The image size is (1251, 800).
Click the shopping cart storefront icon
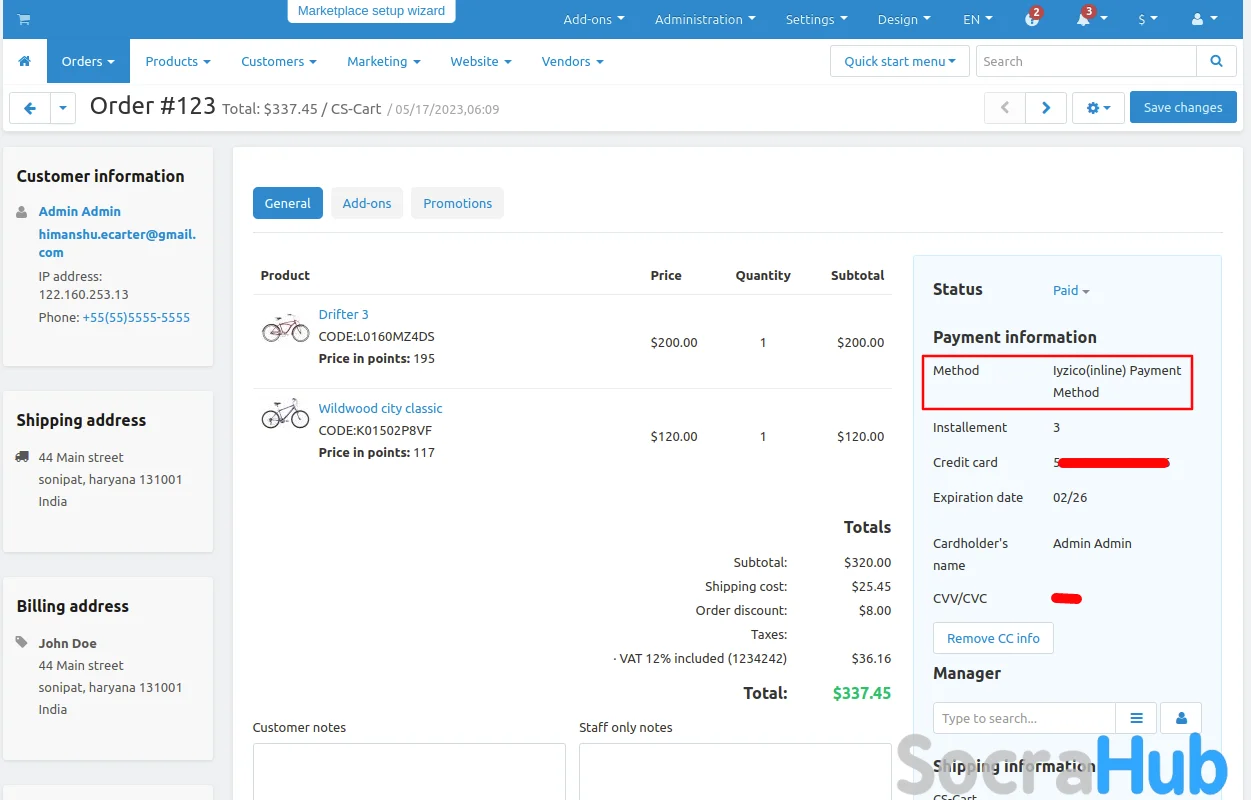pyautogui.click(x=24, y=19)
